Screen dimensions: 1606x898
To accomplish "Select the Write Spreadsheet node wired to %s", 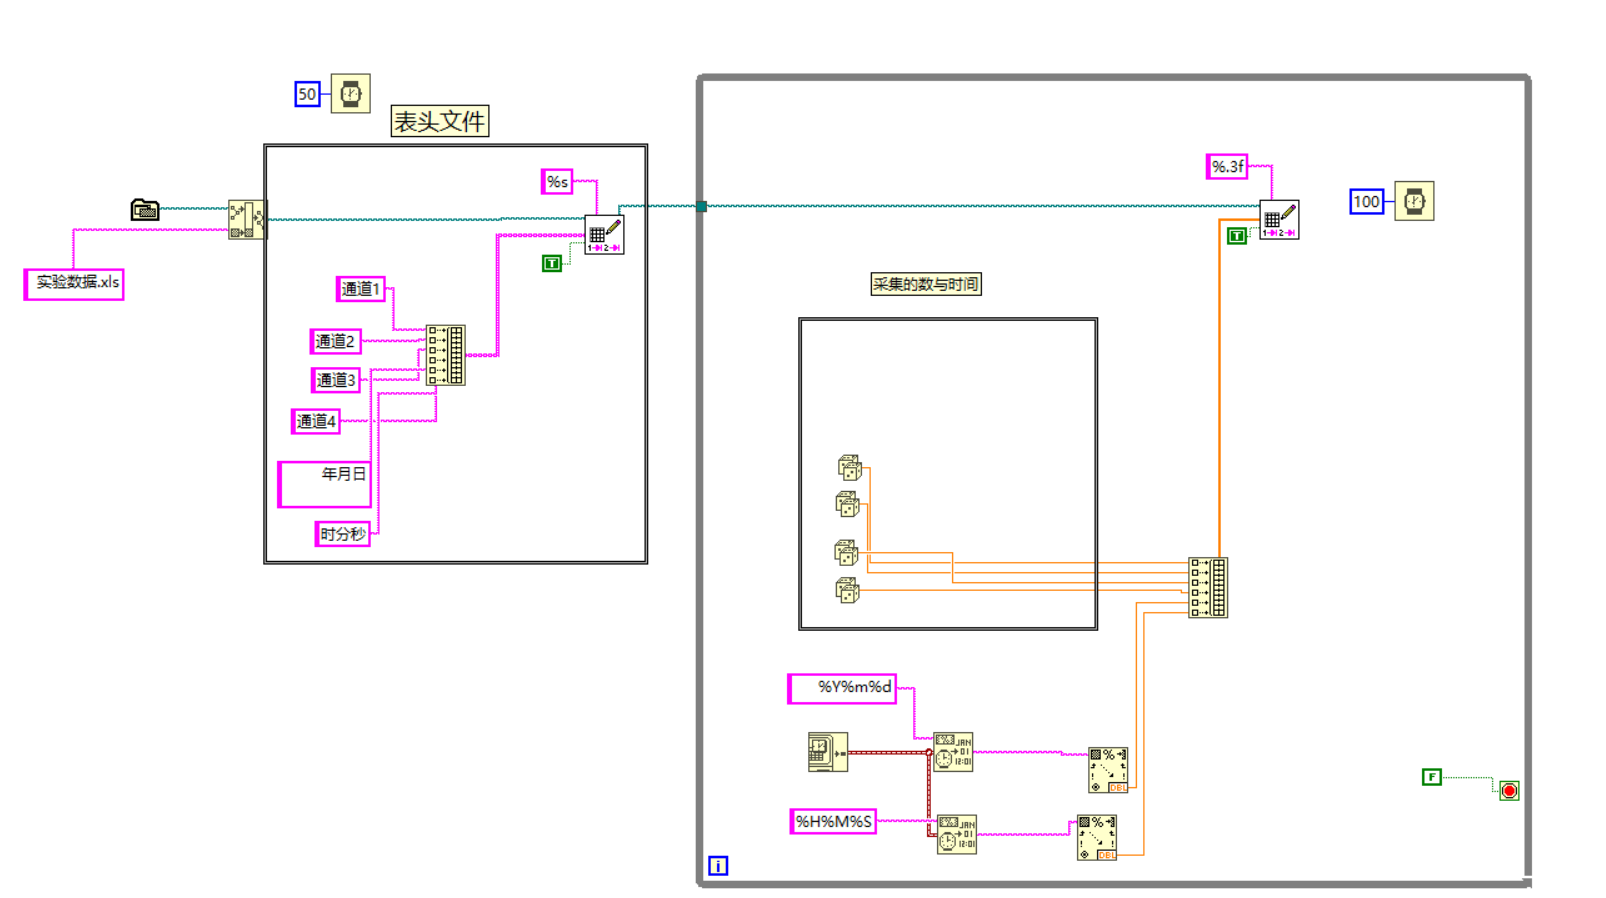I will (x=604, y=235).
